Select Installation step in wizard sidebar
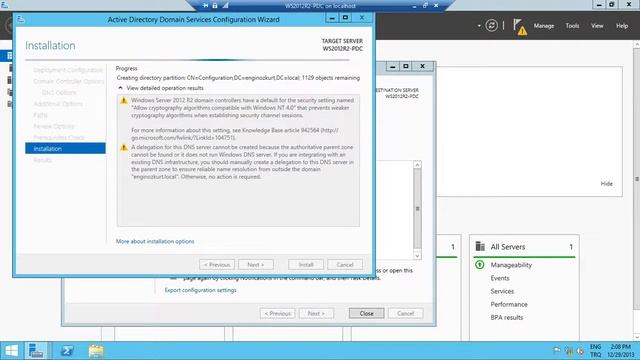 tap(65, 149)
